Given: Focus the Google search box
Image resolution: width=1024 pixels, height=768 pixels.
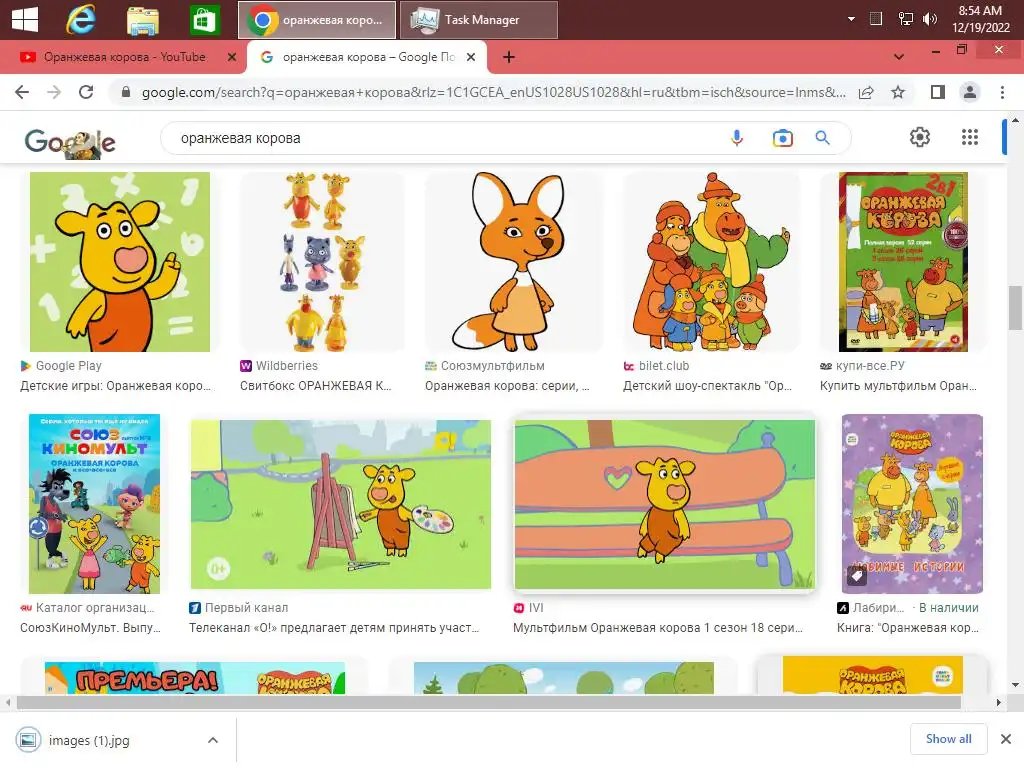Looking at the screenshot, I should pyautogui.click(x=444, y=138).
